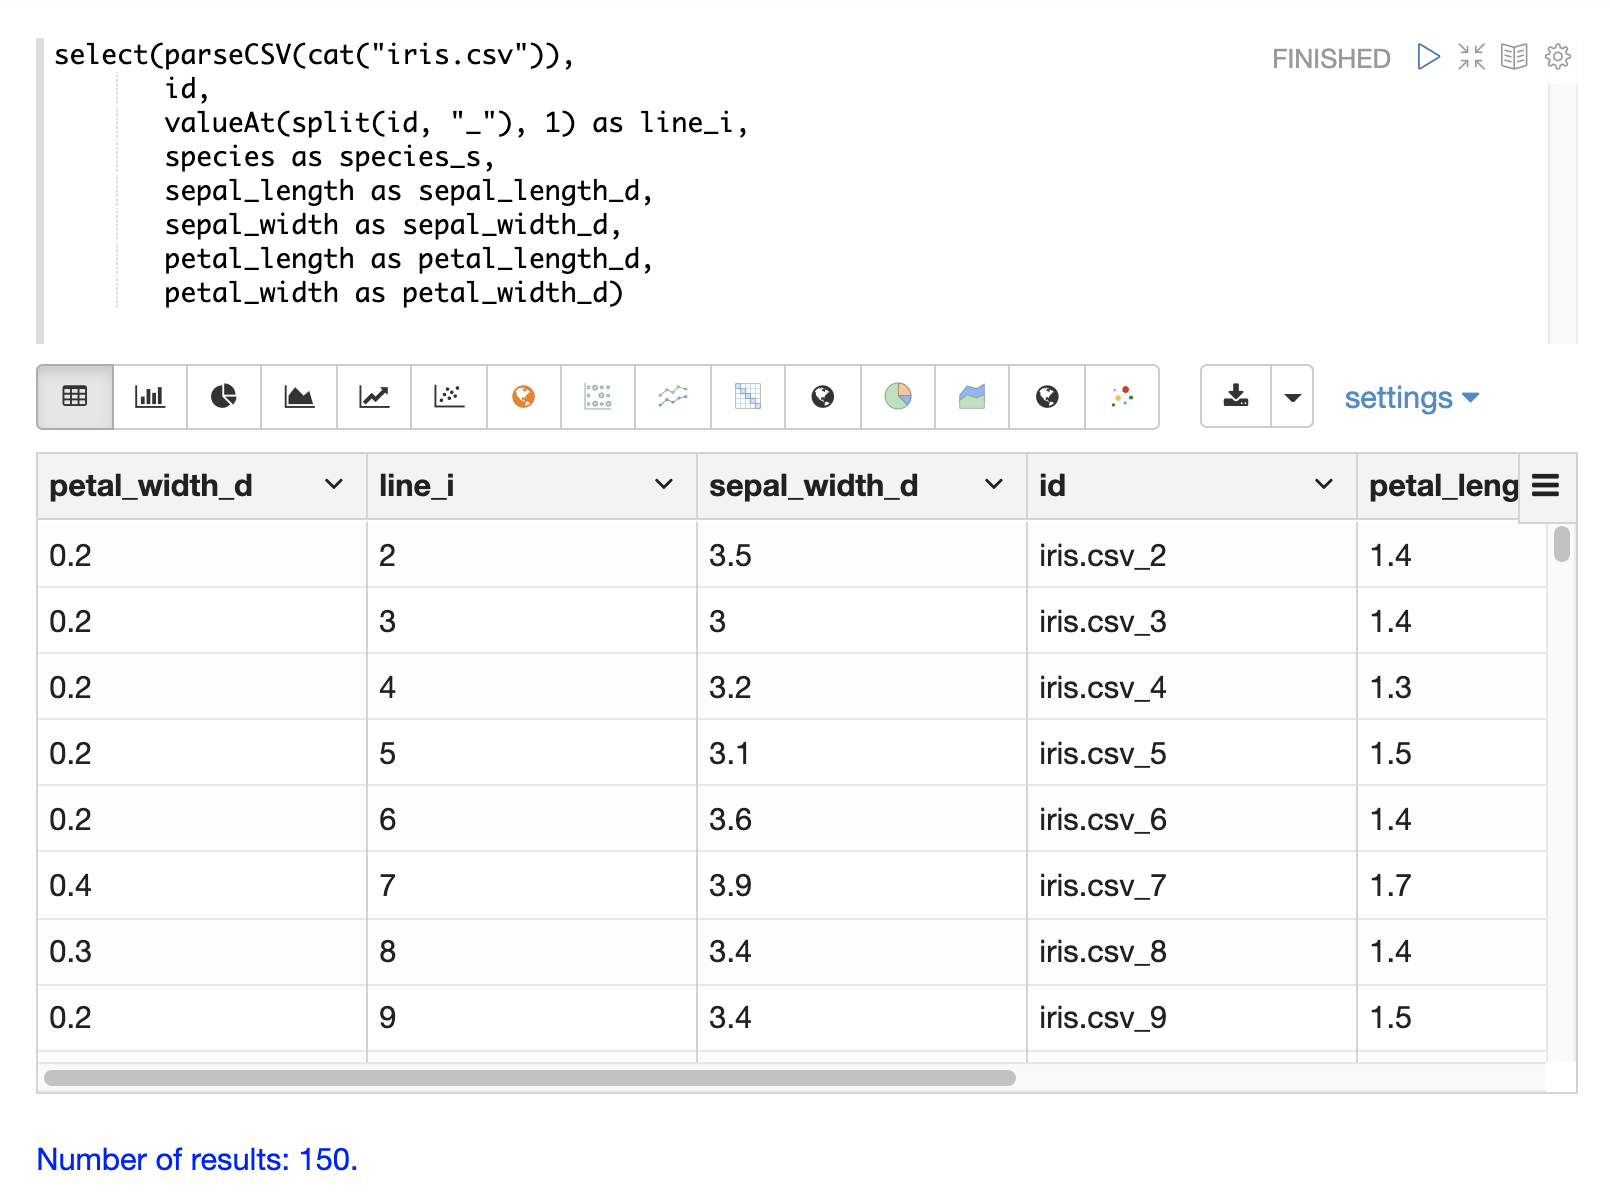1610x1204 pixels.
Task: Click the iris.csv_5 cell
Action: point(1102,754)
